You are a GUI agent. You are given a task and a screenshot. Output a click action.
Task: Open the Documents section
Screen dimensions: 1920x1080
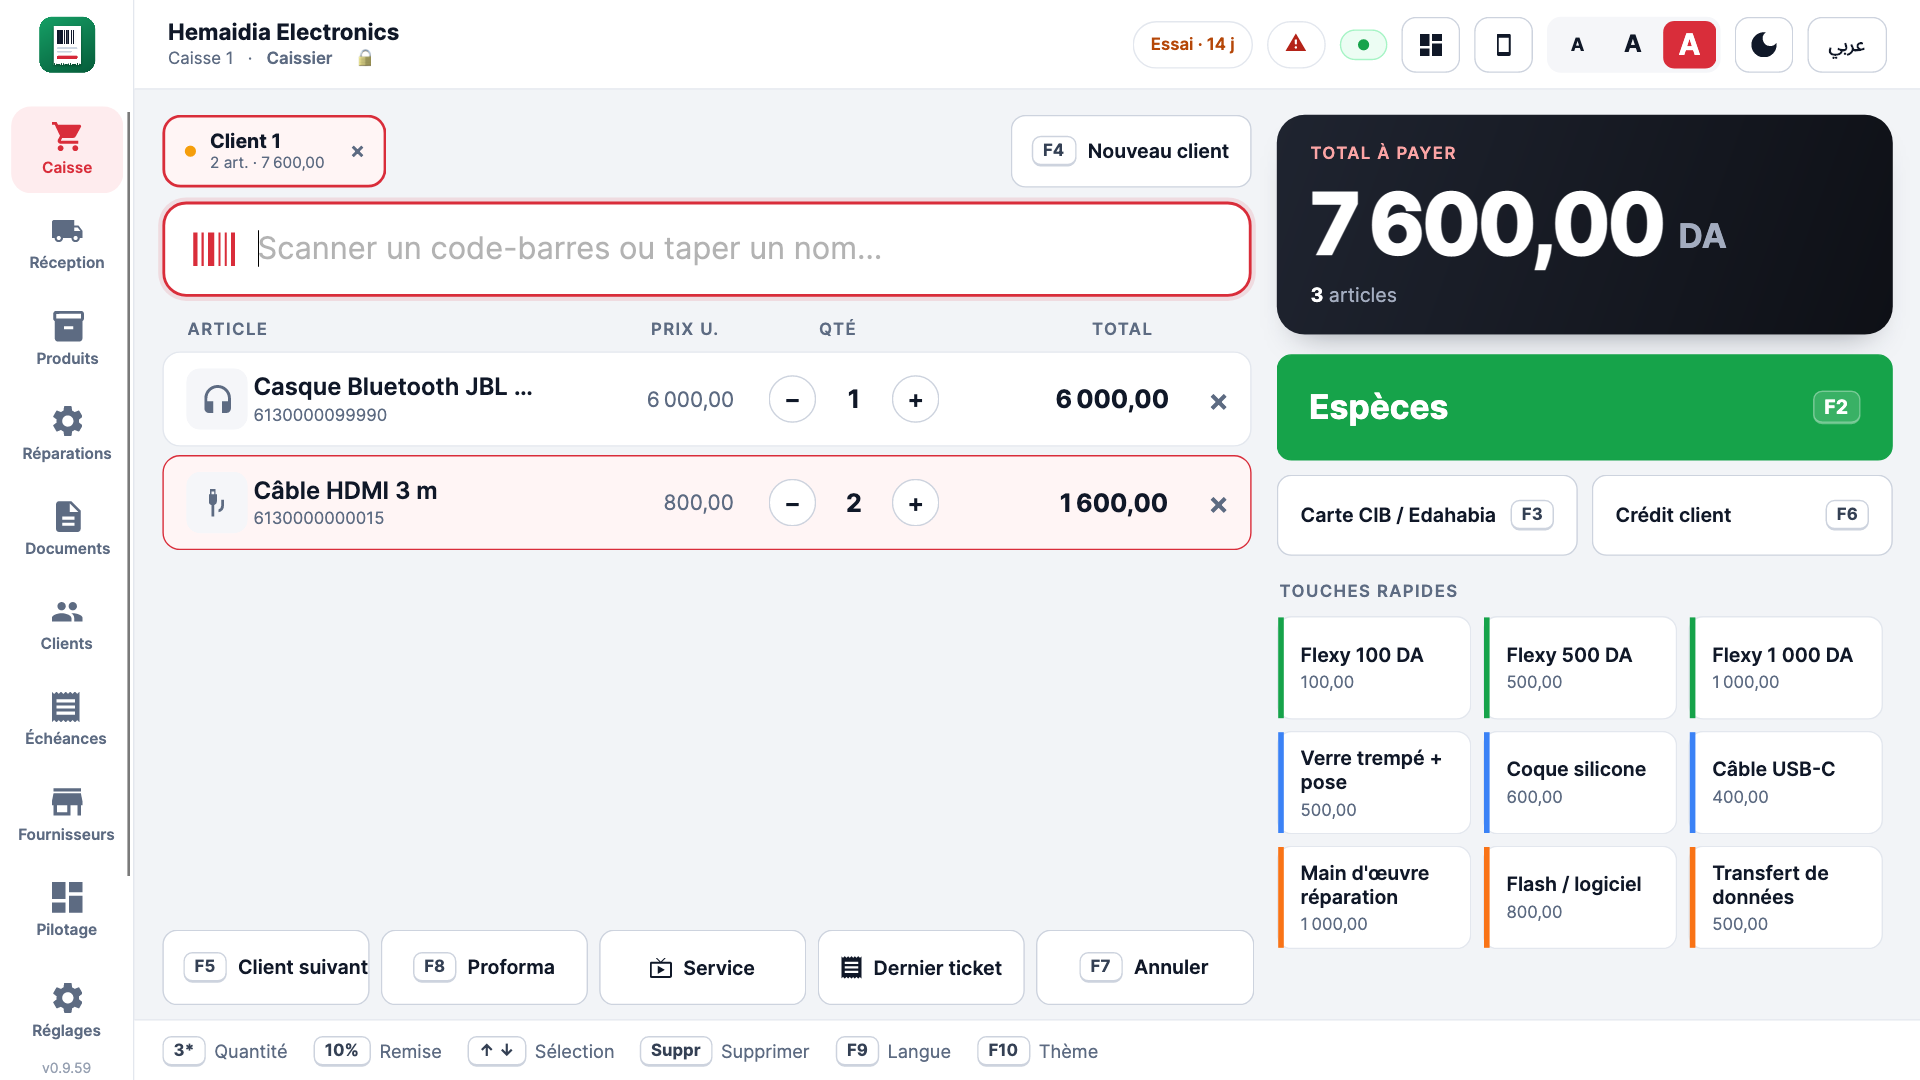click(67, 530)
